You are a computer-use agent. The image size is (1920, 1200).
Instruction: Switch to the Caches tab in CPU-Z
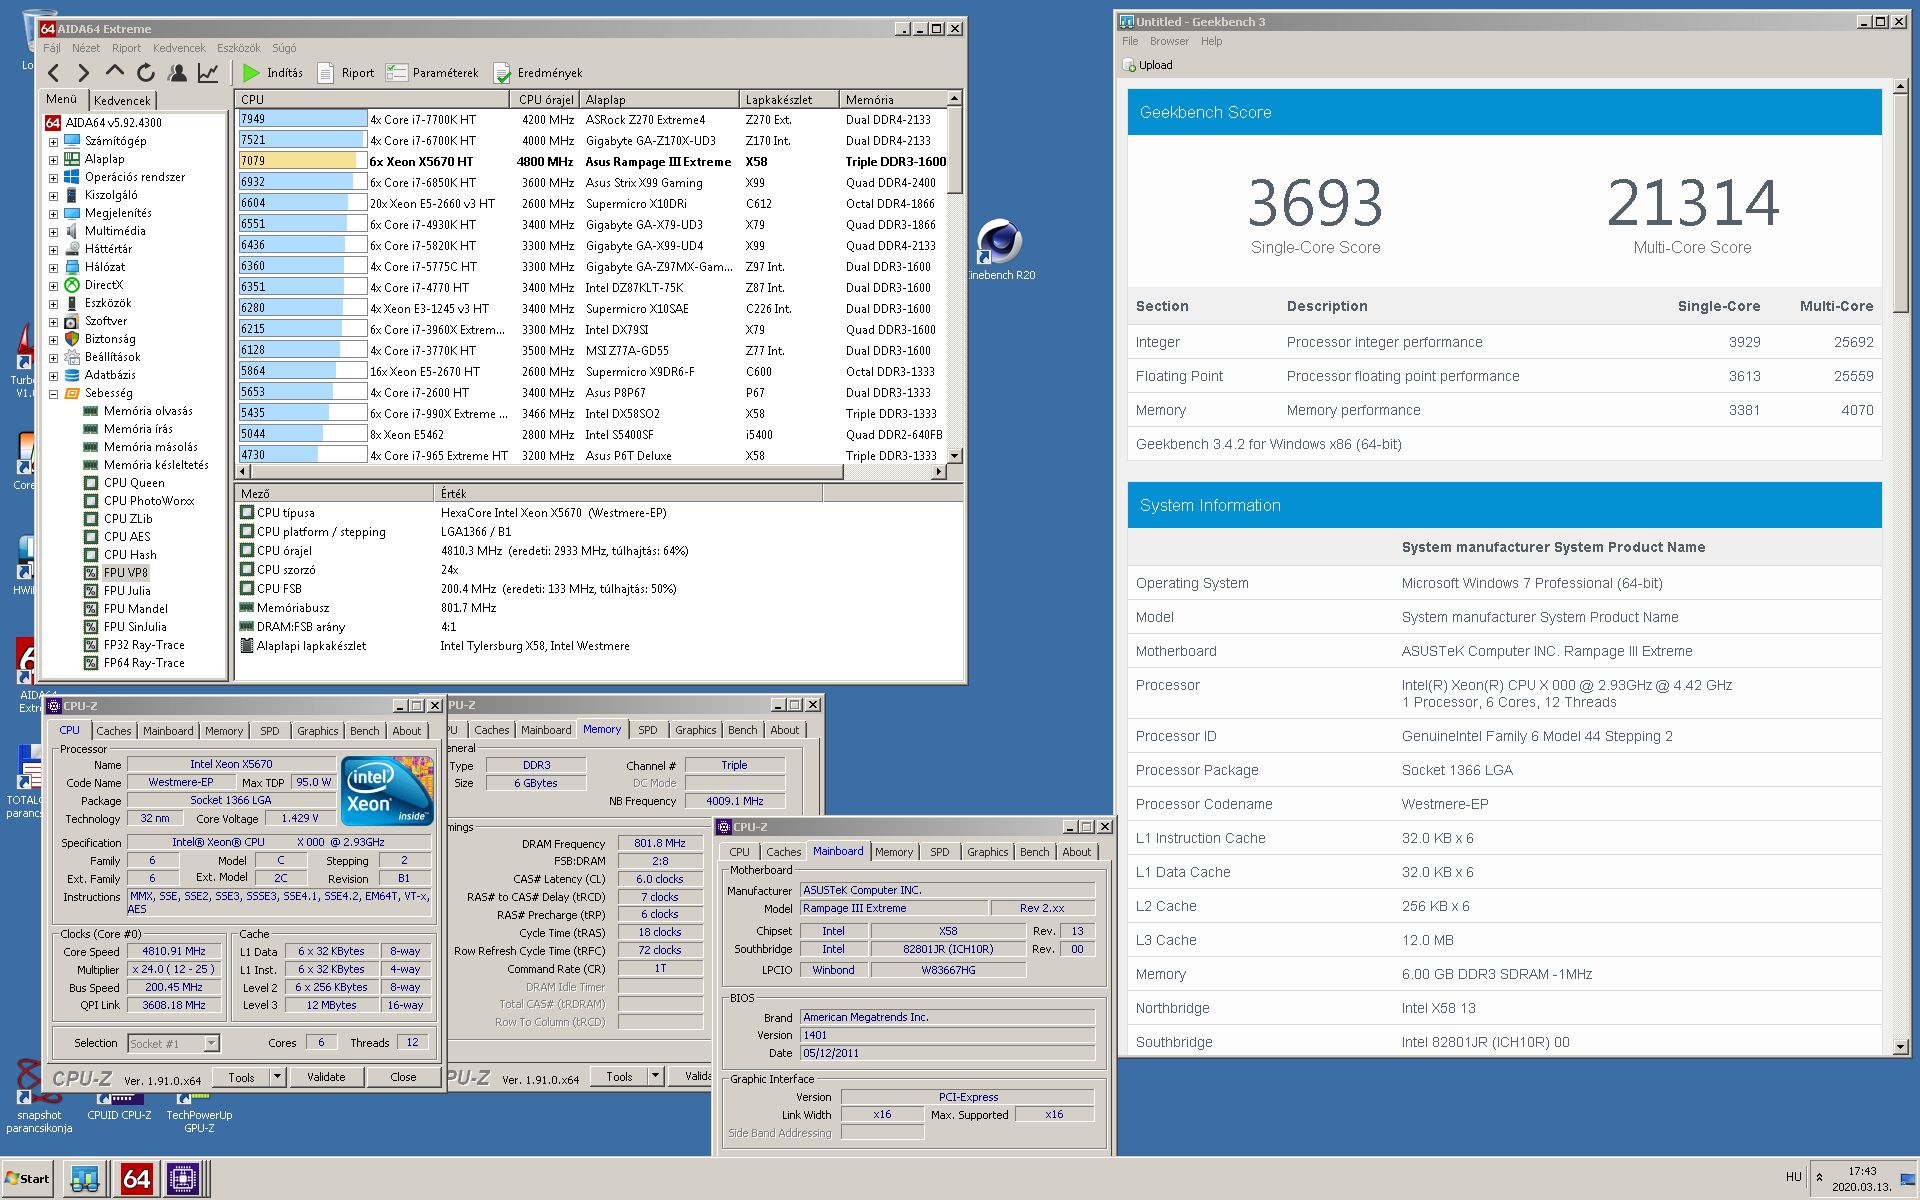click(114, 731)
